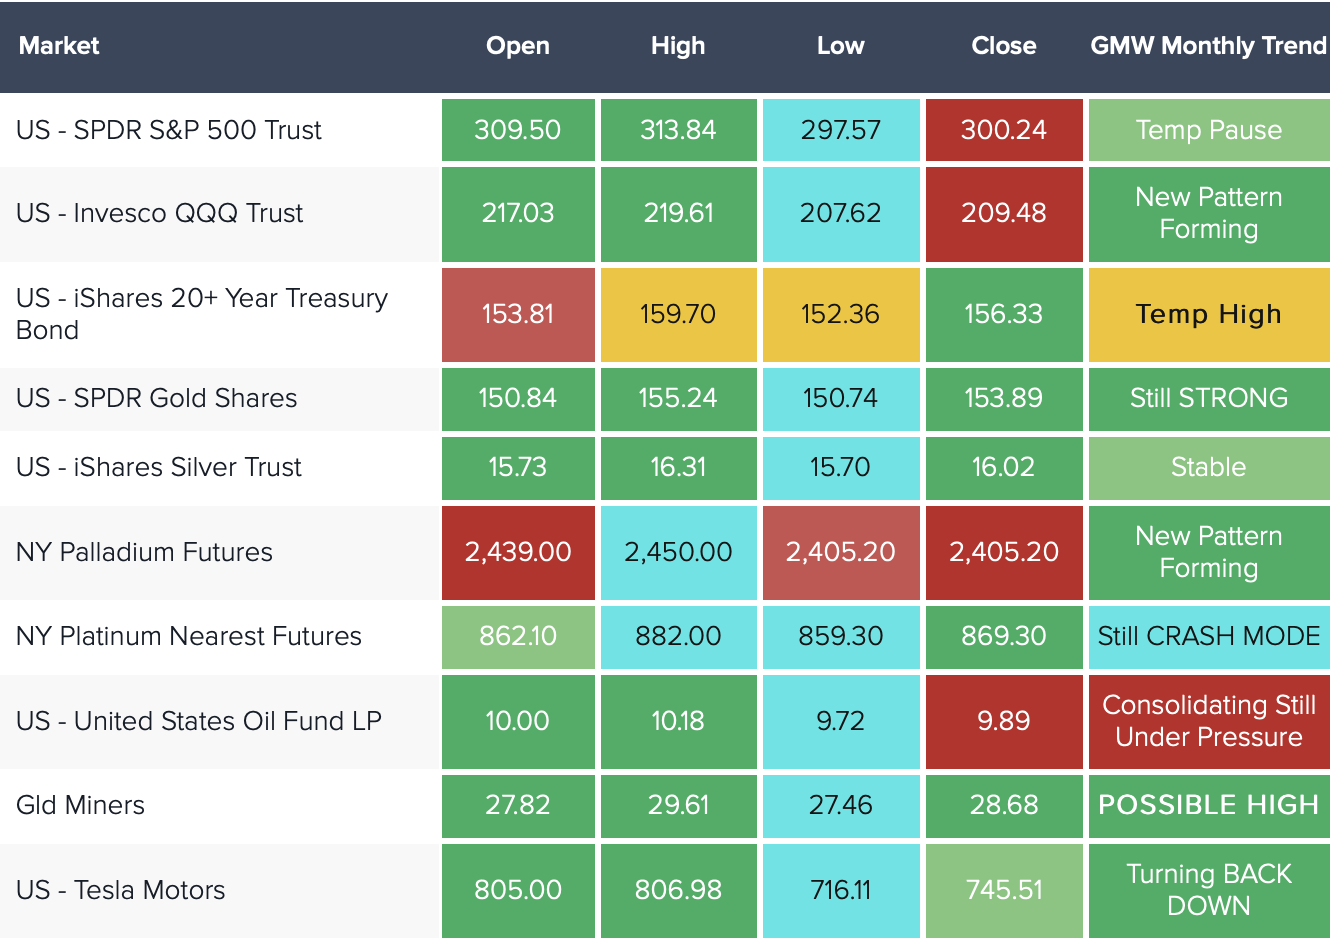Select the High column header
The height and width of the screenshot is (938, 1330).
678,46
